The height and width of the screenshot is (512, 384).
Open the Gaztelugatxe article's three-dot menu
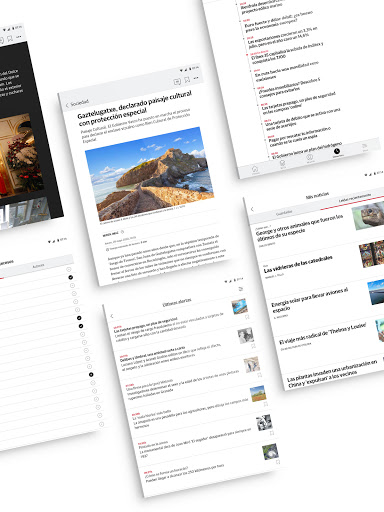coord(196,78)
